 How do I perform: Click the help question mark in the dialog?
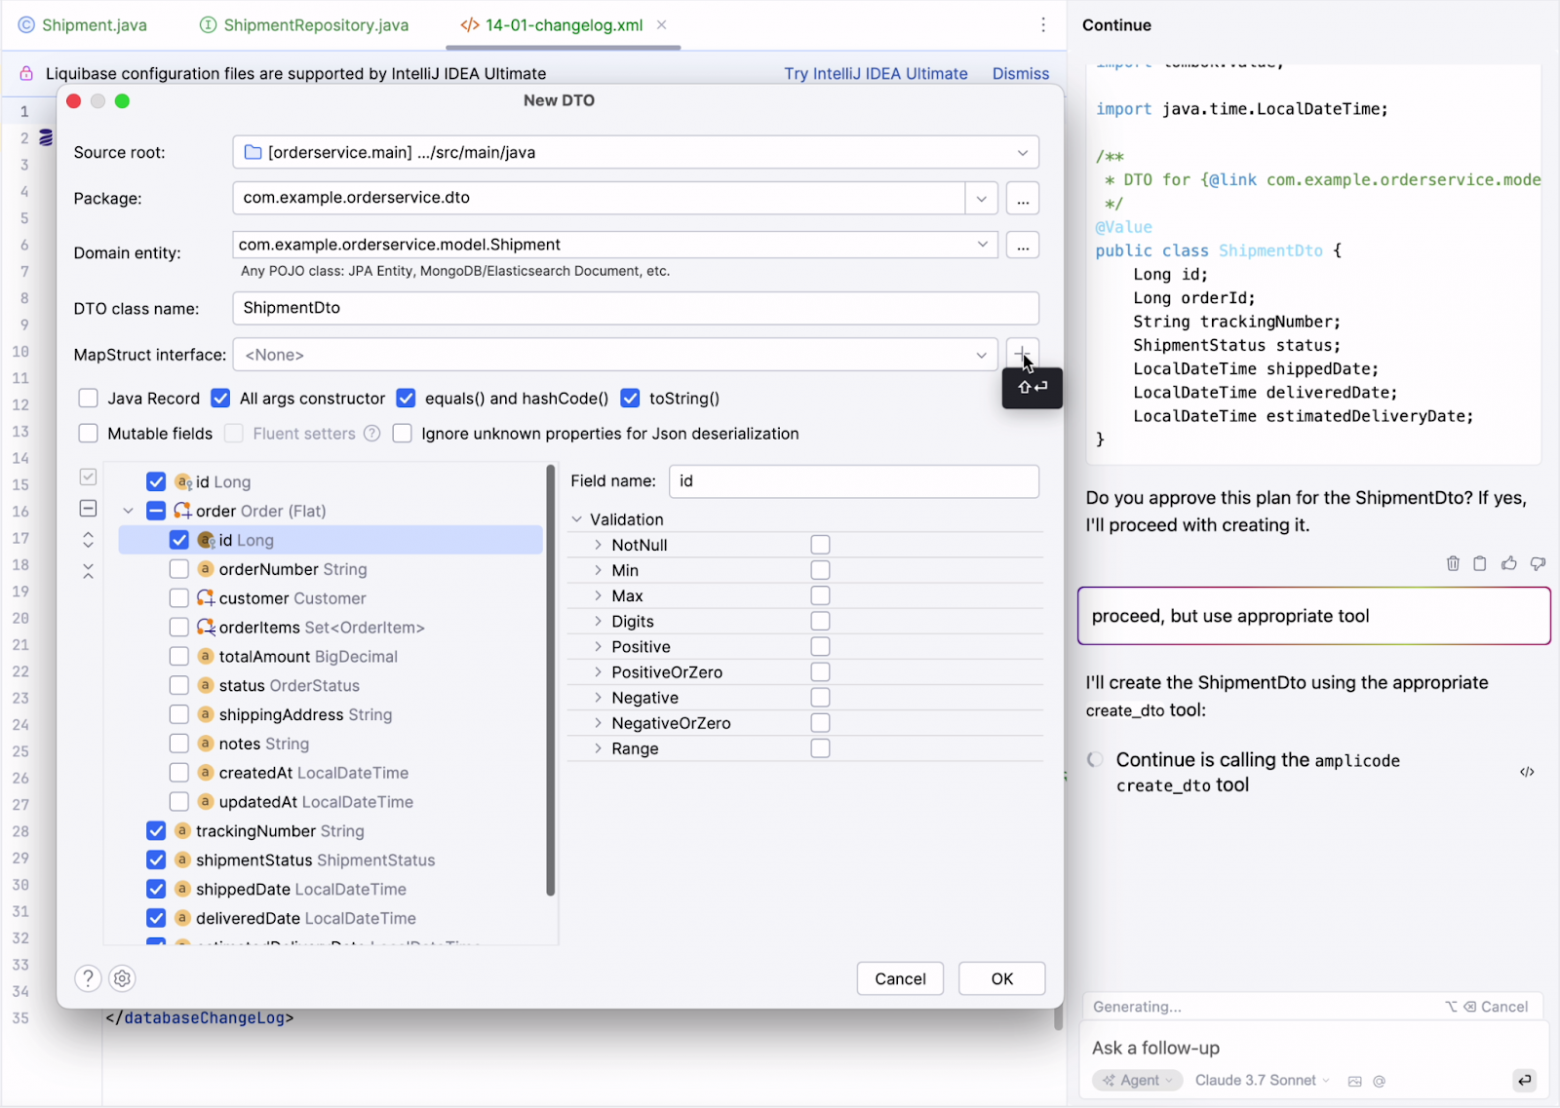pos(88,978)
